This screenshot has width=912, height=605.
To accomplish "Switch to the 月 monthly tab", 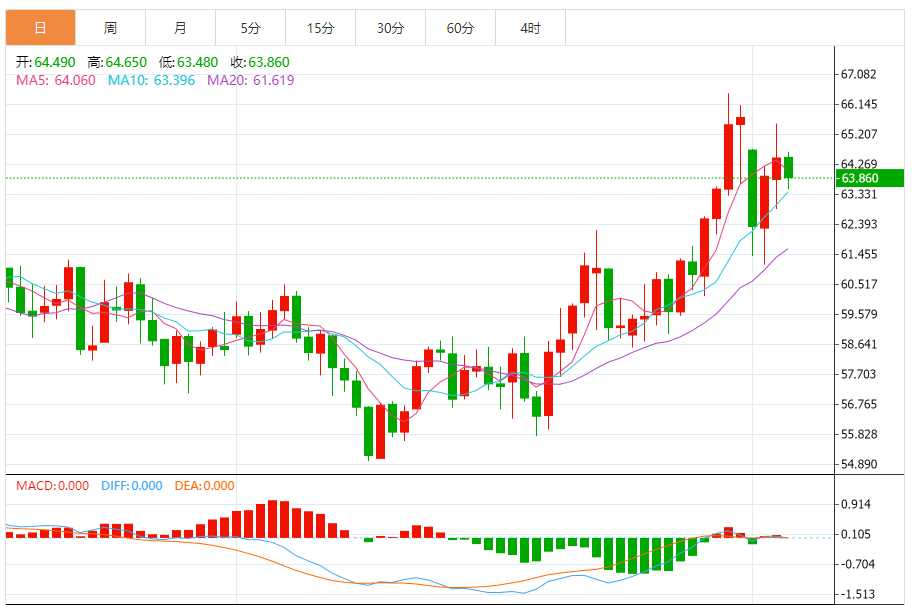I will (180, 28).
